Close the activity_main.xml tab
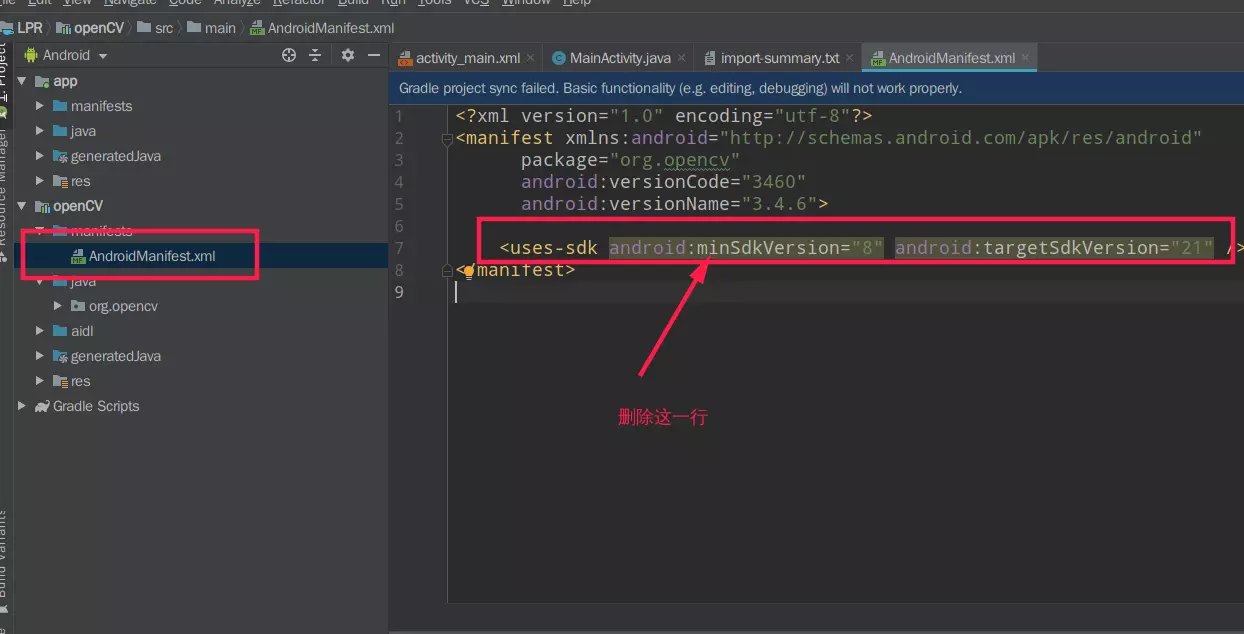The width and height of the screenshot is (1244, 634). click(530, 58)
